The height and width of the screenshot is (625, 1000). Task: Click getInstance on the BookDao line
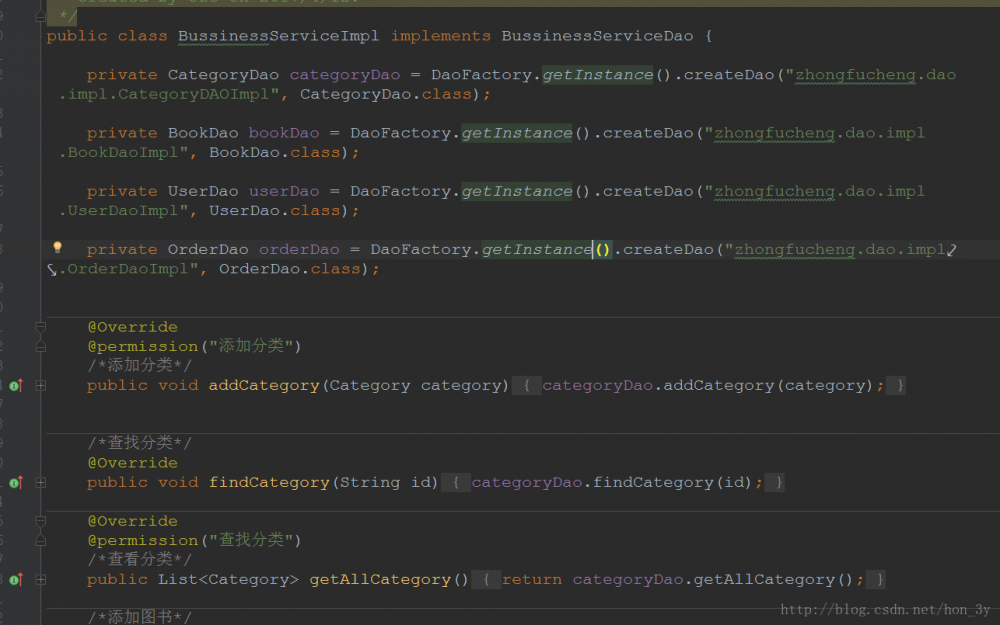517,133
